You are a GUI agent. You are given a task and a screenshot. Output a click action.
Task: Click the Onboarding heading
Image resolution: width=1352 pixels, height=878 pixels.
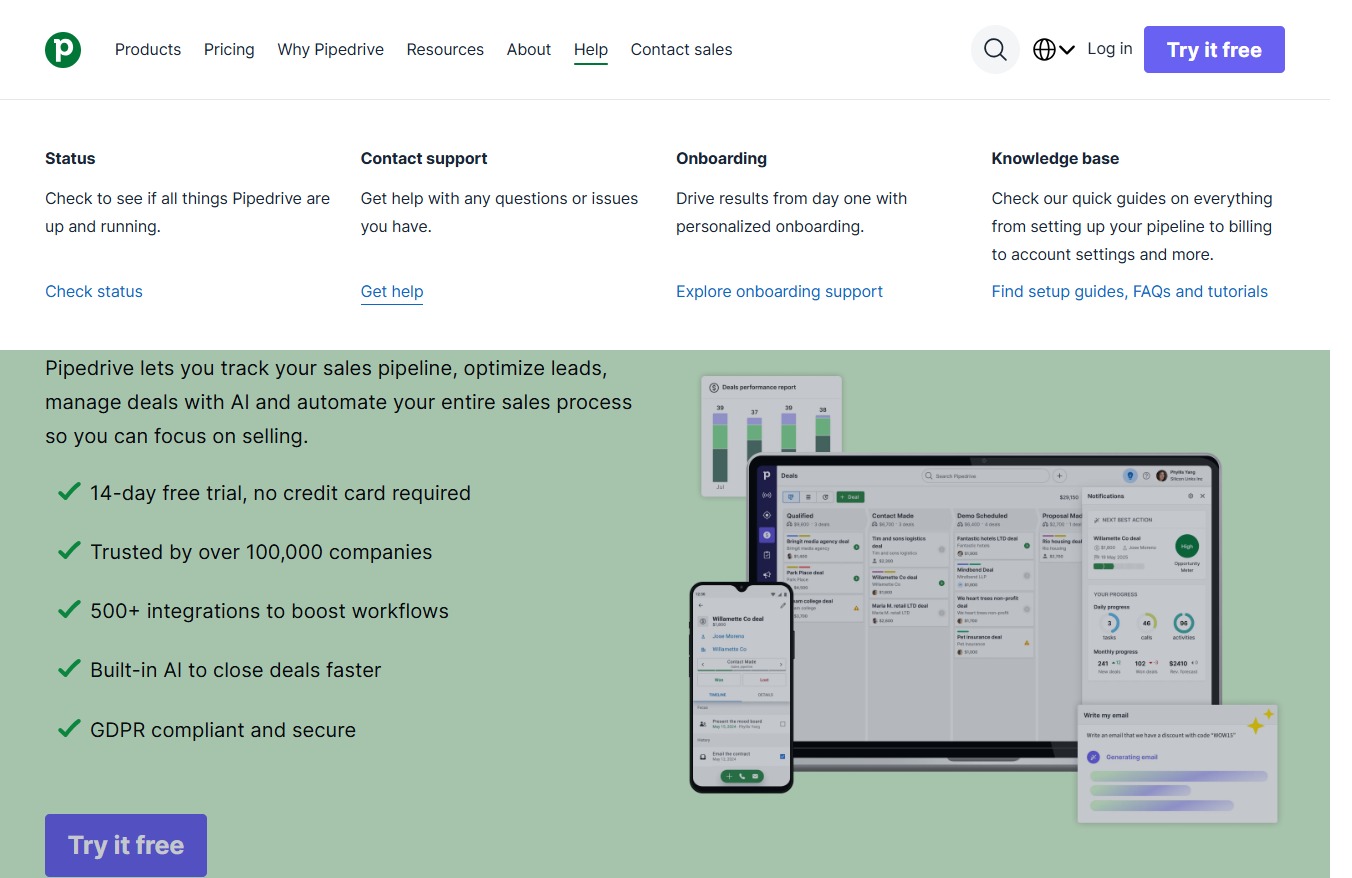pos(722,158)
